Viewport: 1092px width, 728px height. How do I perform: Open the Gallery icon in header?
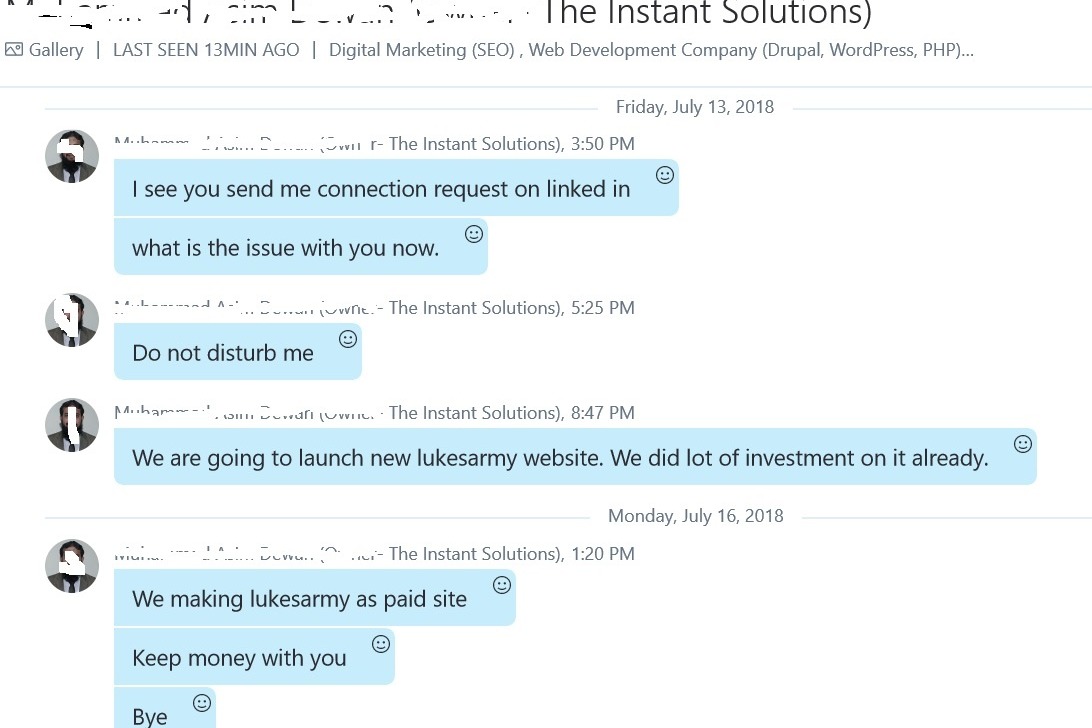[14, 49]
